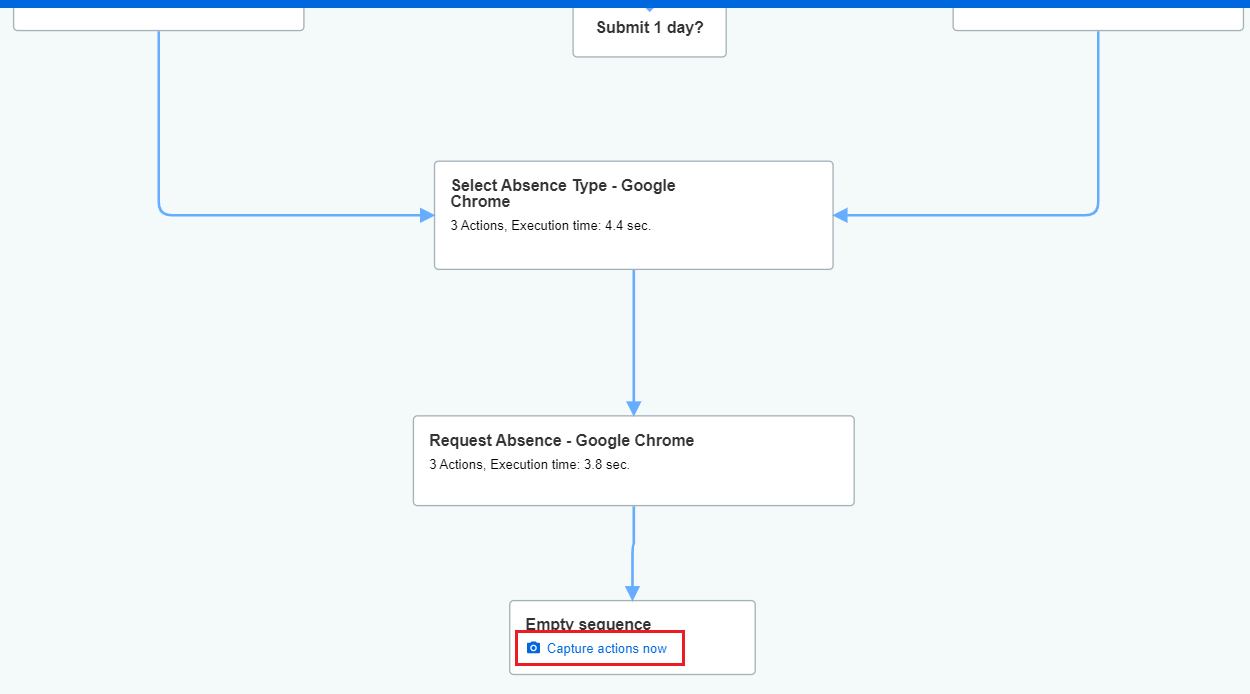The height and width of the screenshot is (694, 1250).
Task: Click the small triangle atop Submit 1 day?
Action: click(x=649, y=10)
